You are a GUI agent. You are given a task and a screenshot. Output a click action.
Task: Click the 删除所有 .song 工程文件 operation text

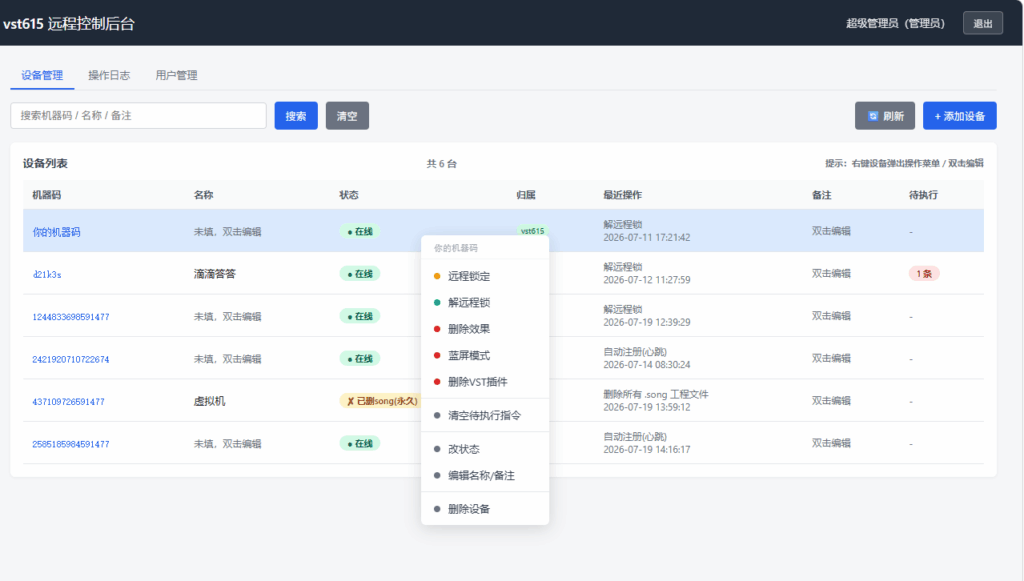point(656,394)
